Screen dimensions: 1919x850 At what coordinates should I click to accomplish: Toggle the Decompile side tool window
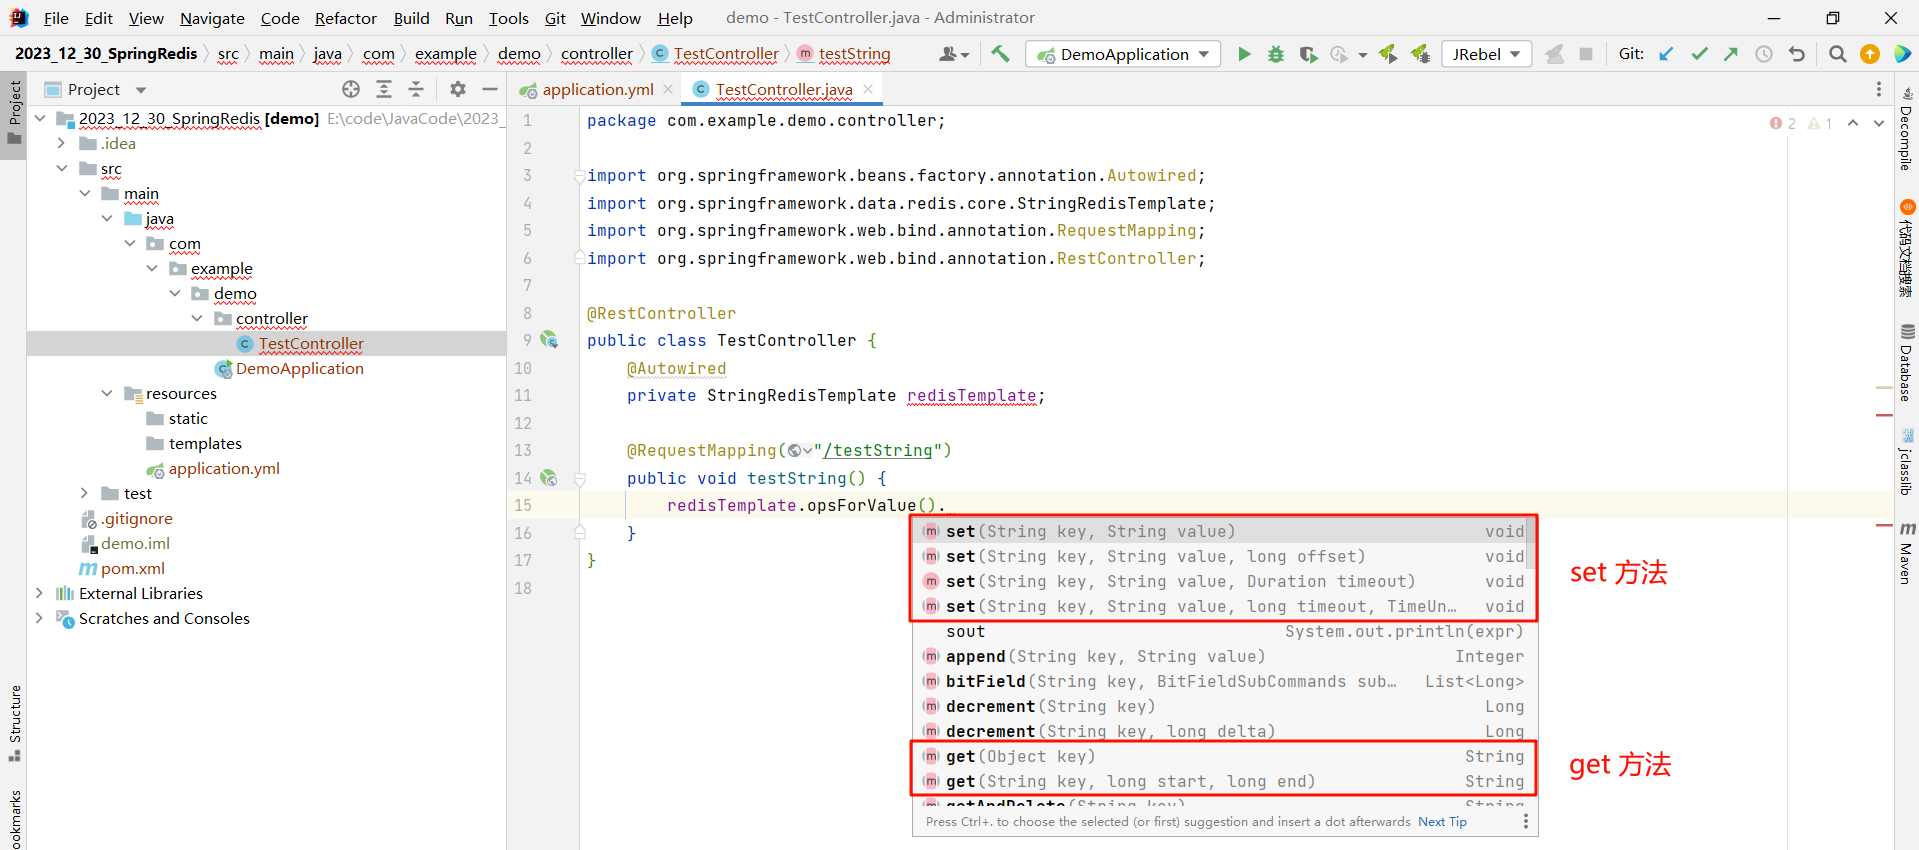click(x=1906, y=129)
